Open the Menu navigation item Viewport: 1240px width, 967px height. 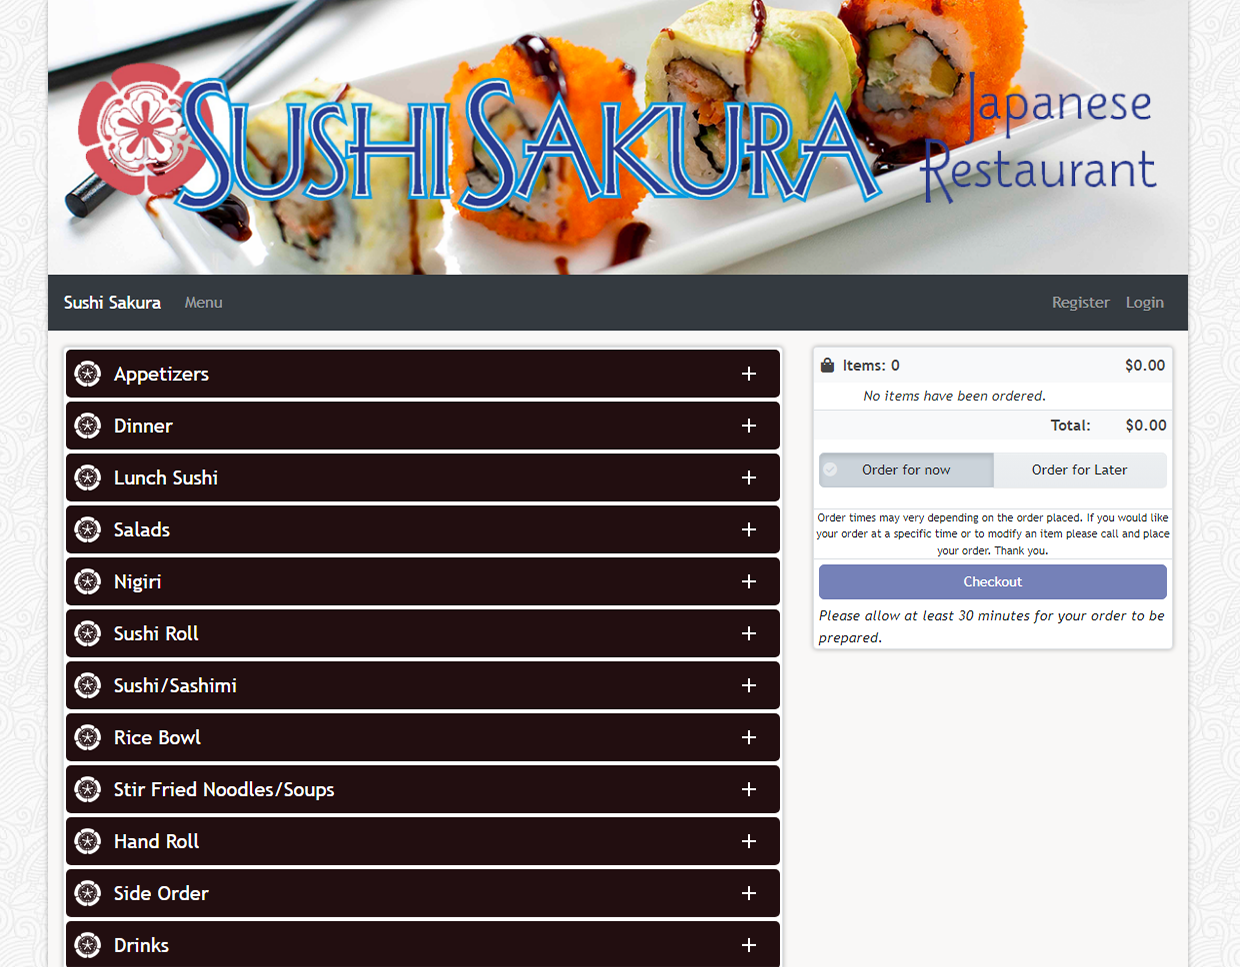pyautogui.click(x=203, y=303)
